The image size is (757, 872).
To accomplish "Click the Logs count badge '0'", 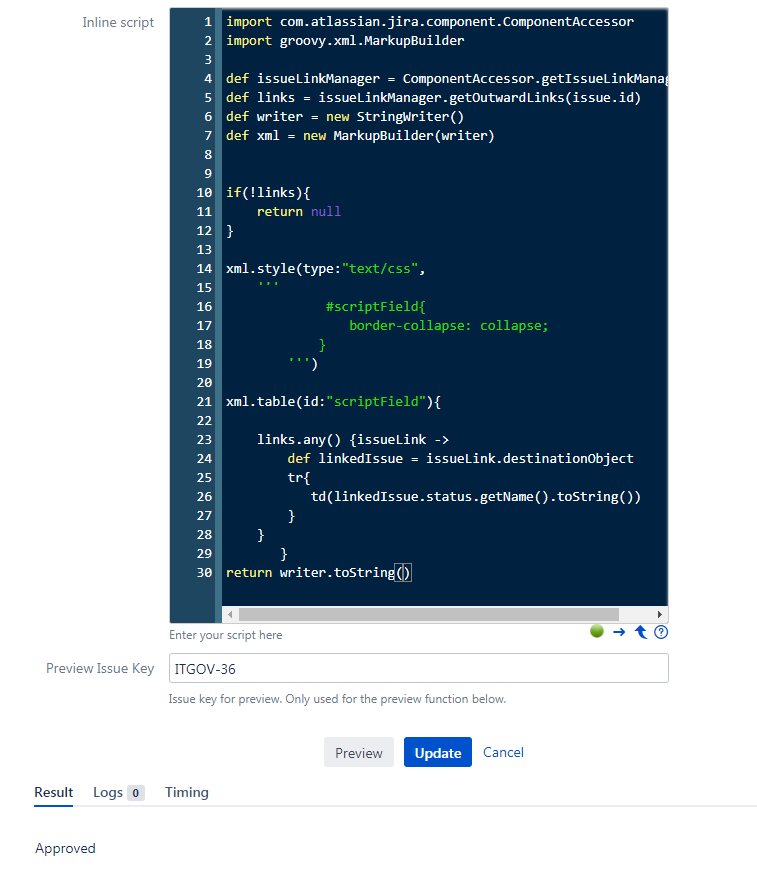I will [136, 793].
